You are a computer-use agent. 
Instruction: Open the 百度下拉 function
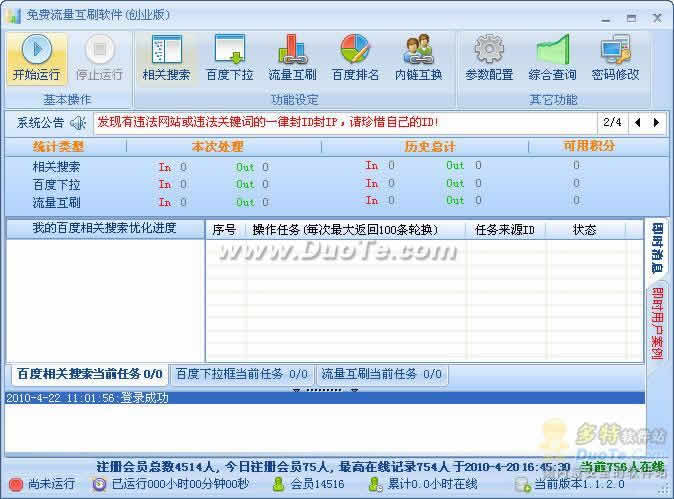tap(230, 58)
